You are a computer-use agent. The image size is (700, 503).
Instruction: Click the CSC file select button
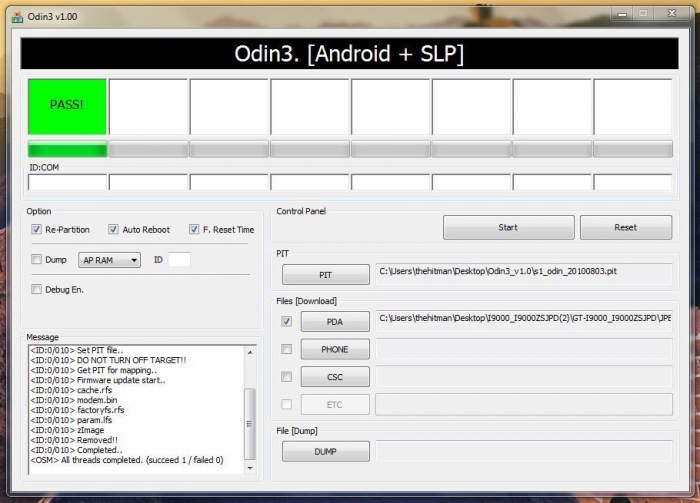335,377
